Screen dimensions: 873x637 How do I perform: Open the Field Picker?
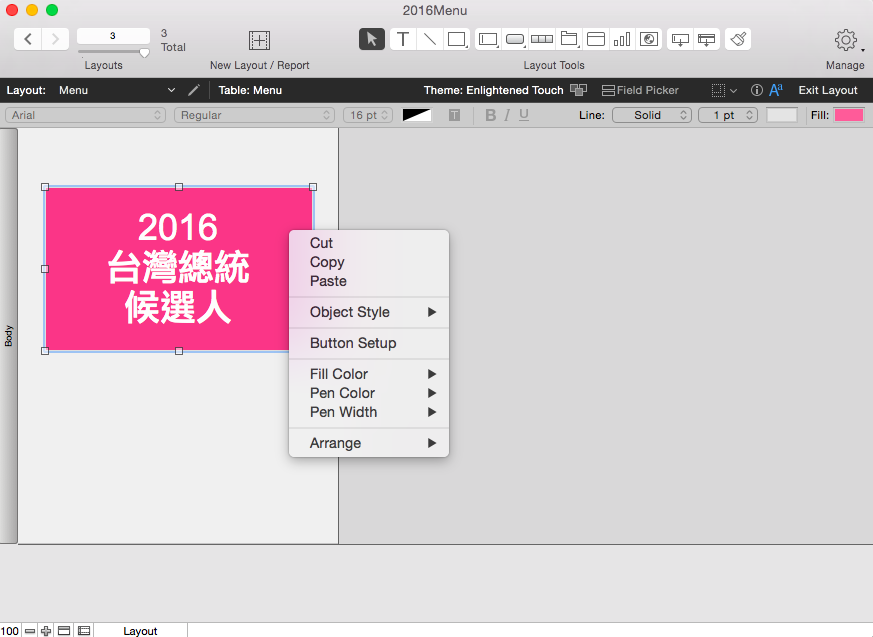tap(640, 90)
